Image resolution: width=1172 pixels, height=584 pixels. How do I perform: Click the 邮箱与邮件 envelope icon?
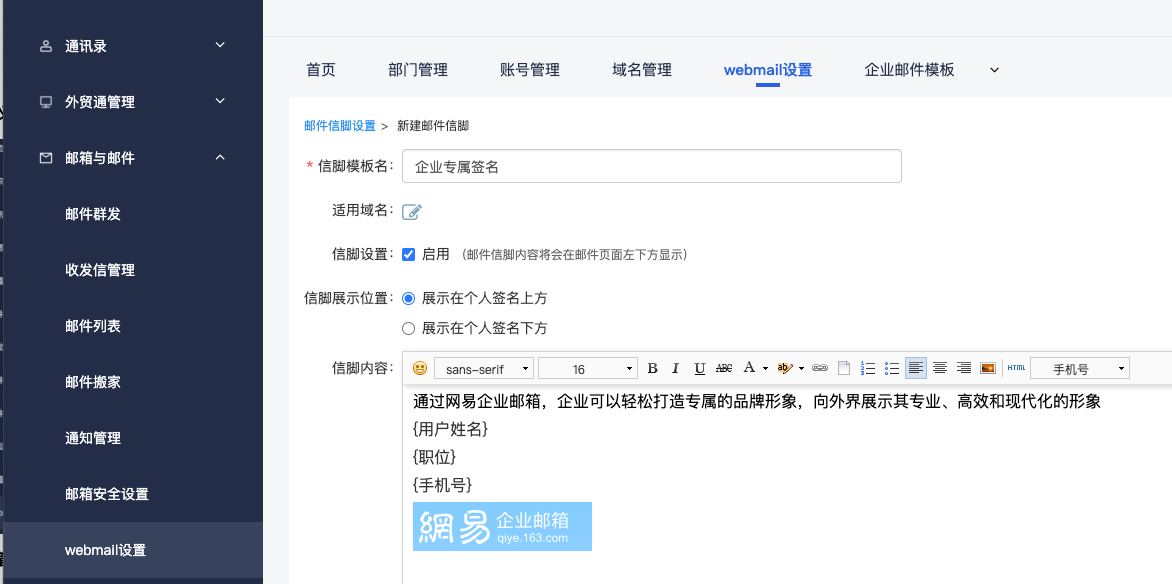pos(46,158)
